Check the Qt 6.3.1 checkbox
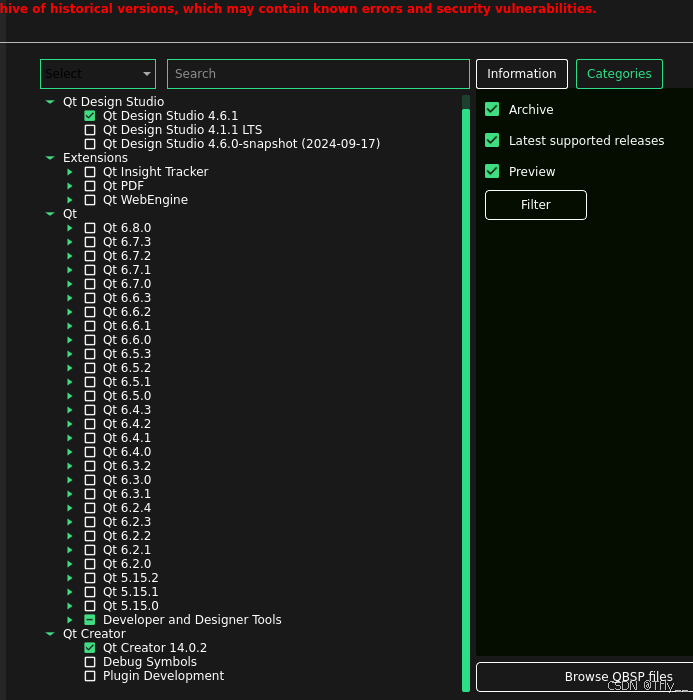This screenshot has height=700, width=693. [90, 494]
